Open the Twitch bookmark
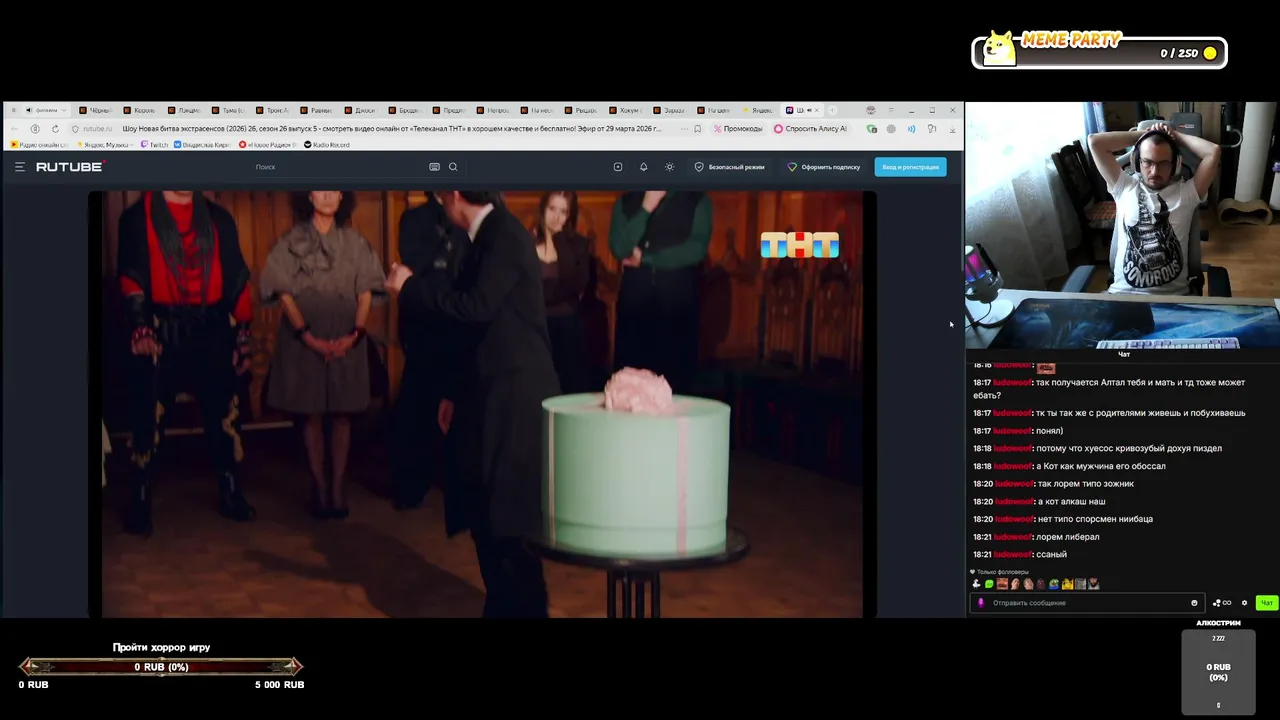The height and width of the screenshot is (720, 1280). tap(155, 145)
